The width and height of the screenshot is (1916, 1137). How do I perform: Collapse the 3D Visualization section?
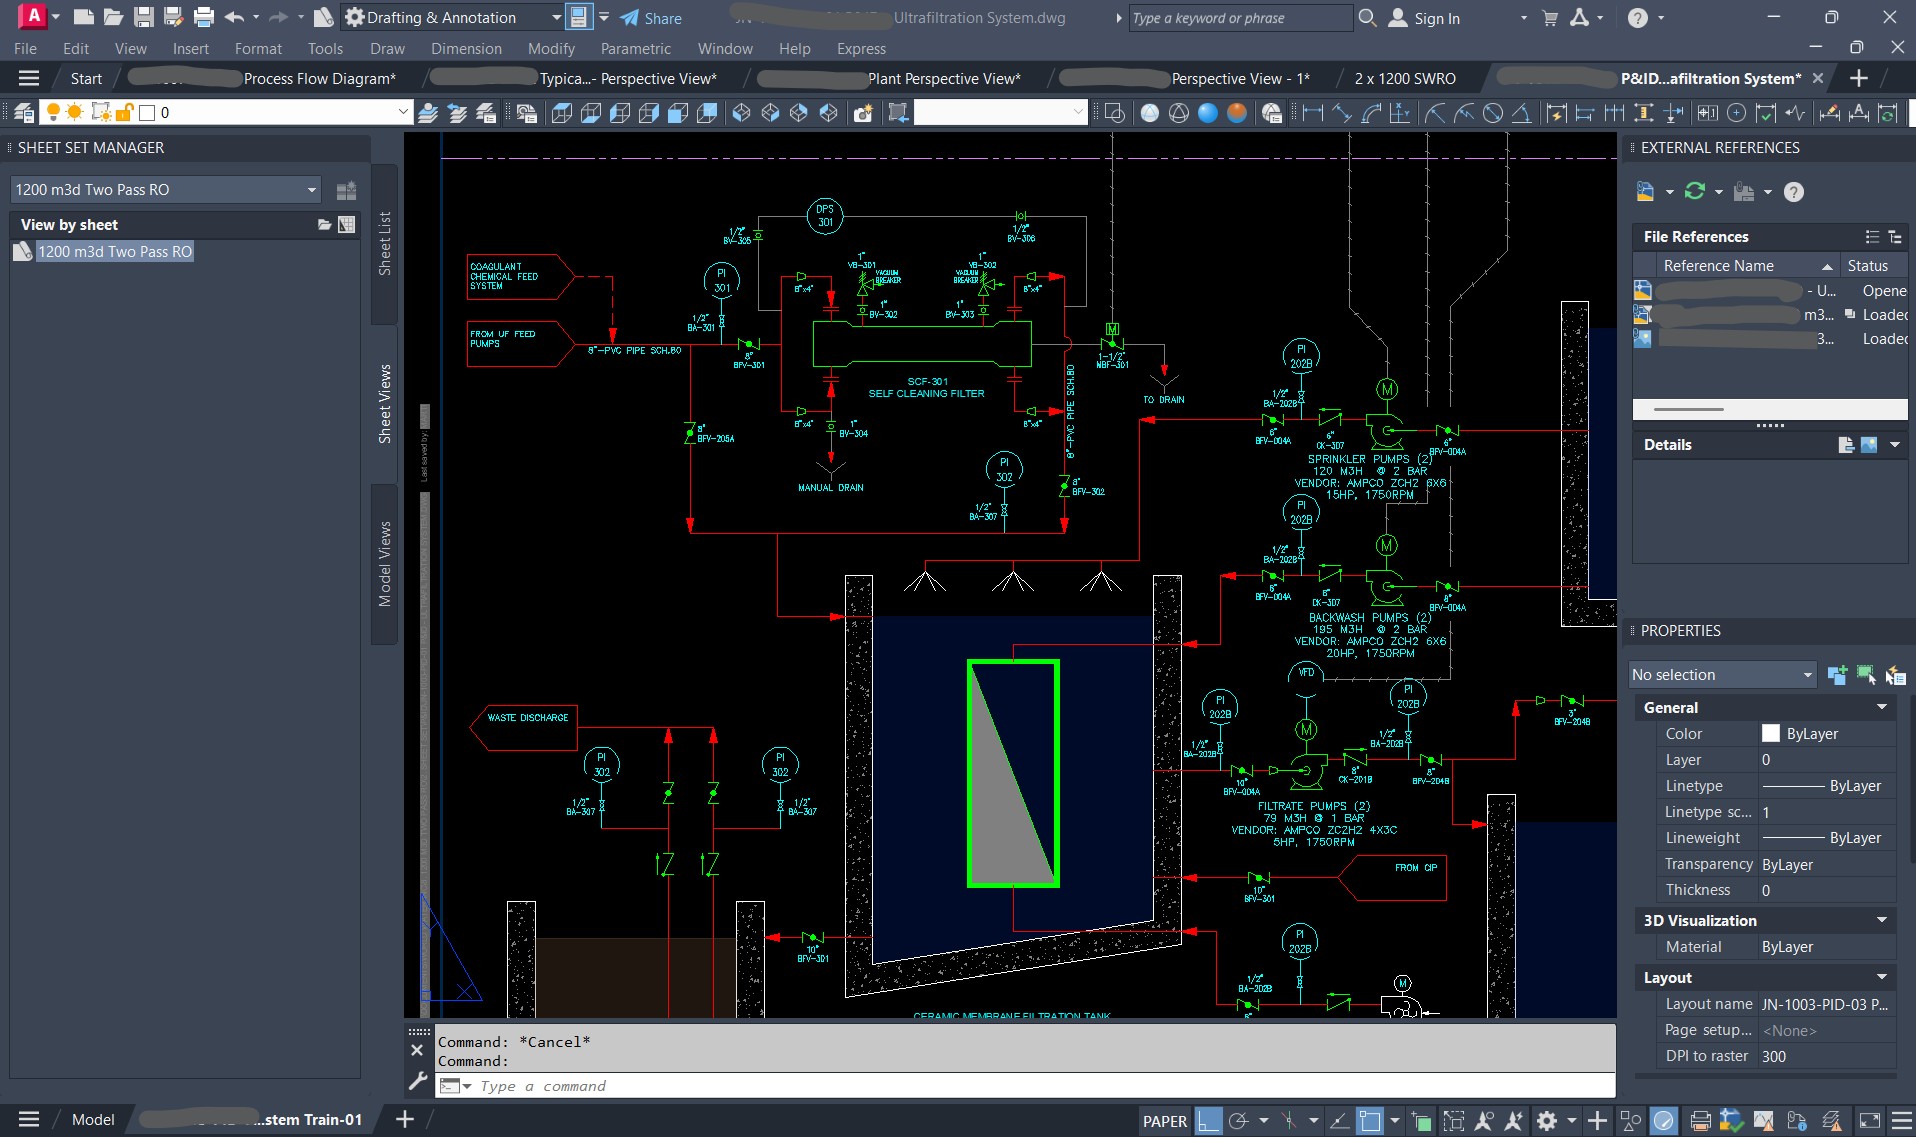point(1881,920)
